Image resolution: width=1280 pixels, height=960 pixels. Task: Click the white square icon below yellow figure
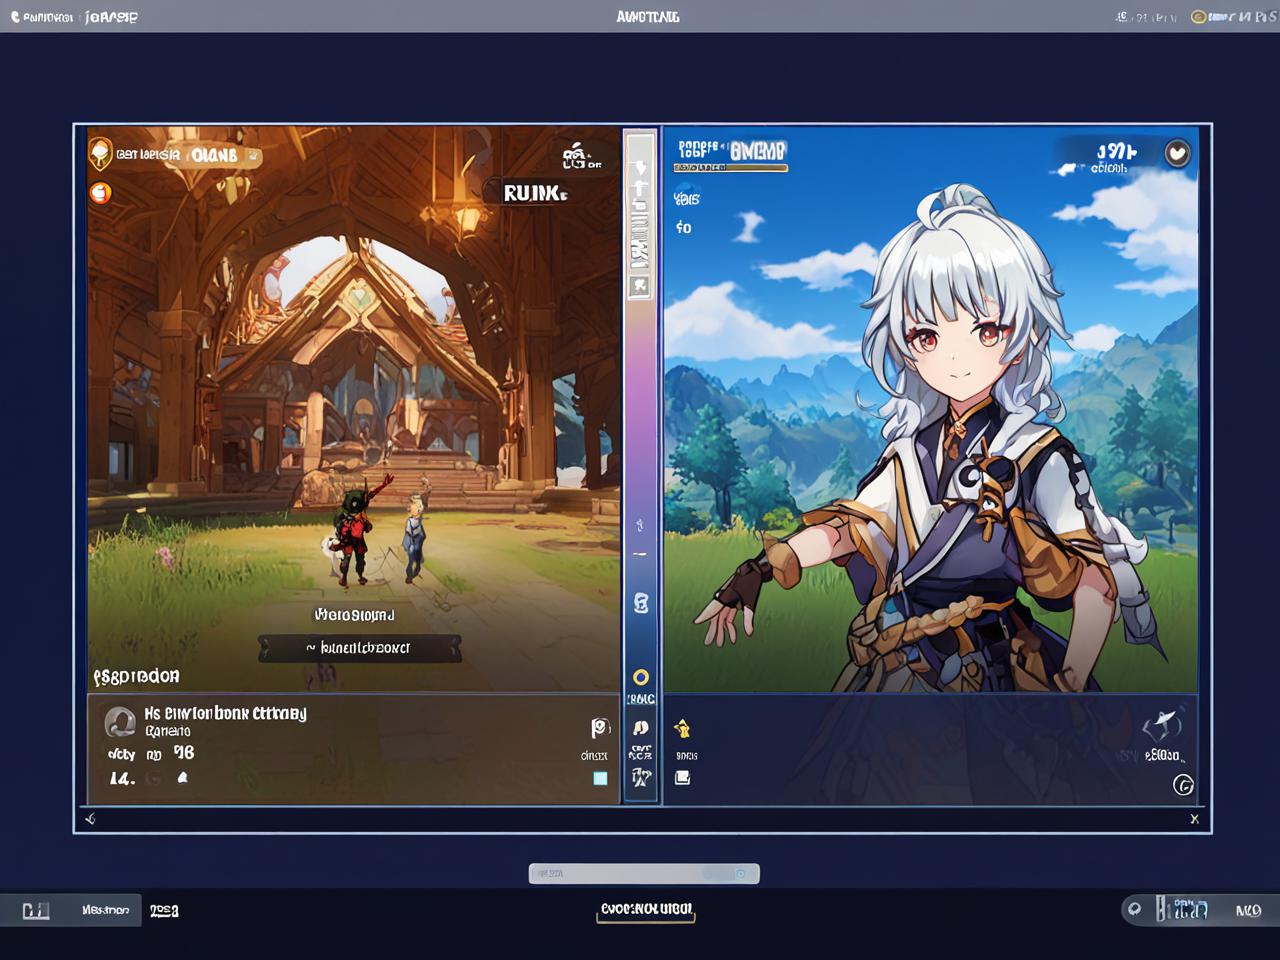coord(683,777)
